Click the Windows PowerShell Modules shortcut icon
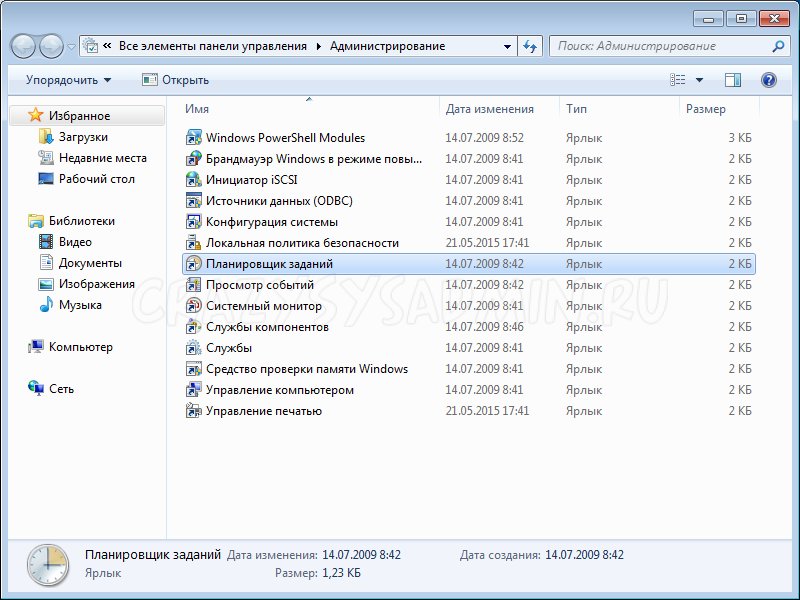 point(194,138)
